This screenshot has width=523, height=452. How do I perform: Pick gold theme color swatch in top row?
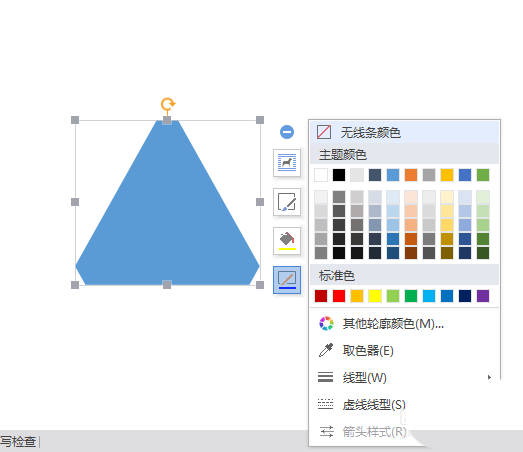coord(447,175)
